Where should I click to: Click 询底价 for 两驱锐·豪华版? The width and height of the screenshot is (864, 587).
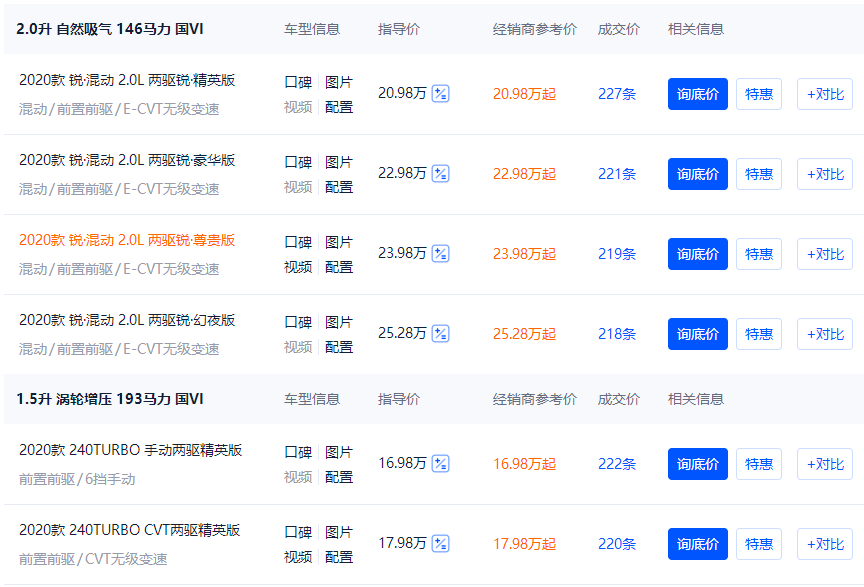pos(698,174)
